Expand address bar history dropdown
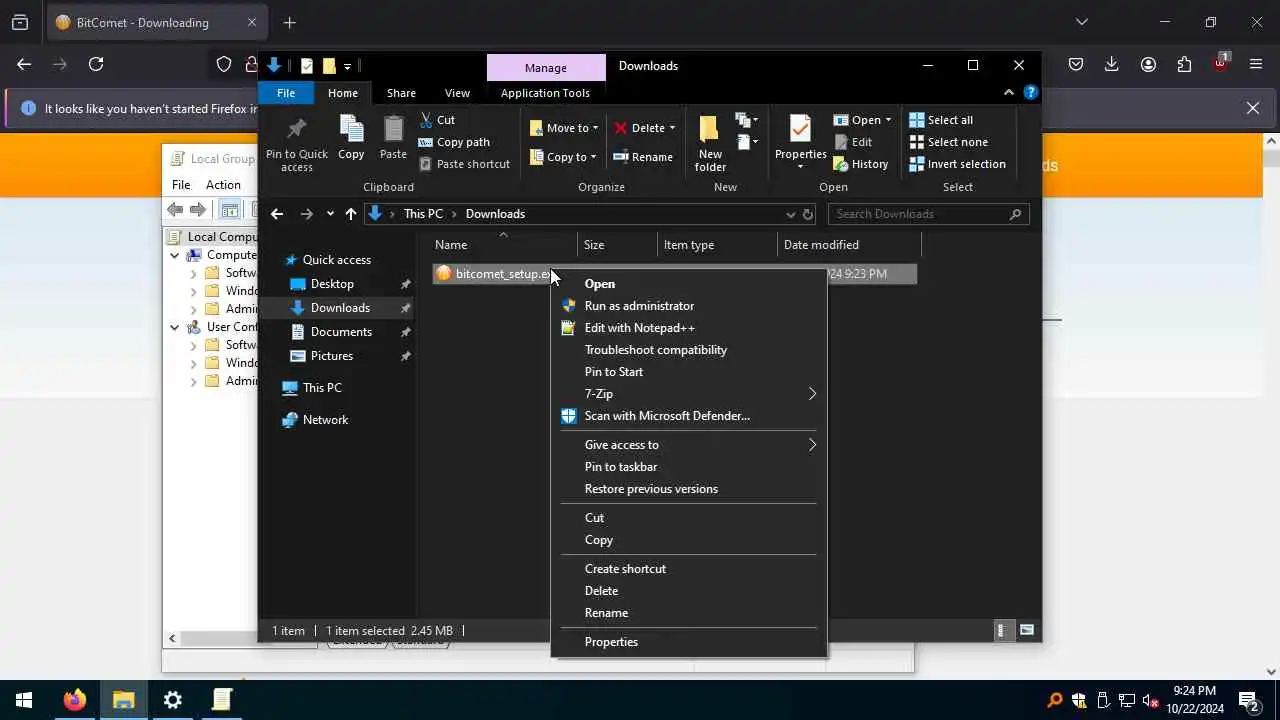Viewport: 1280px width, 720px height. (x=790, y=214)
